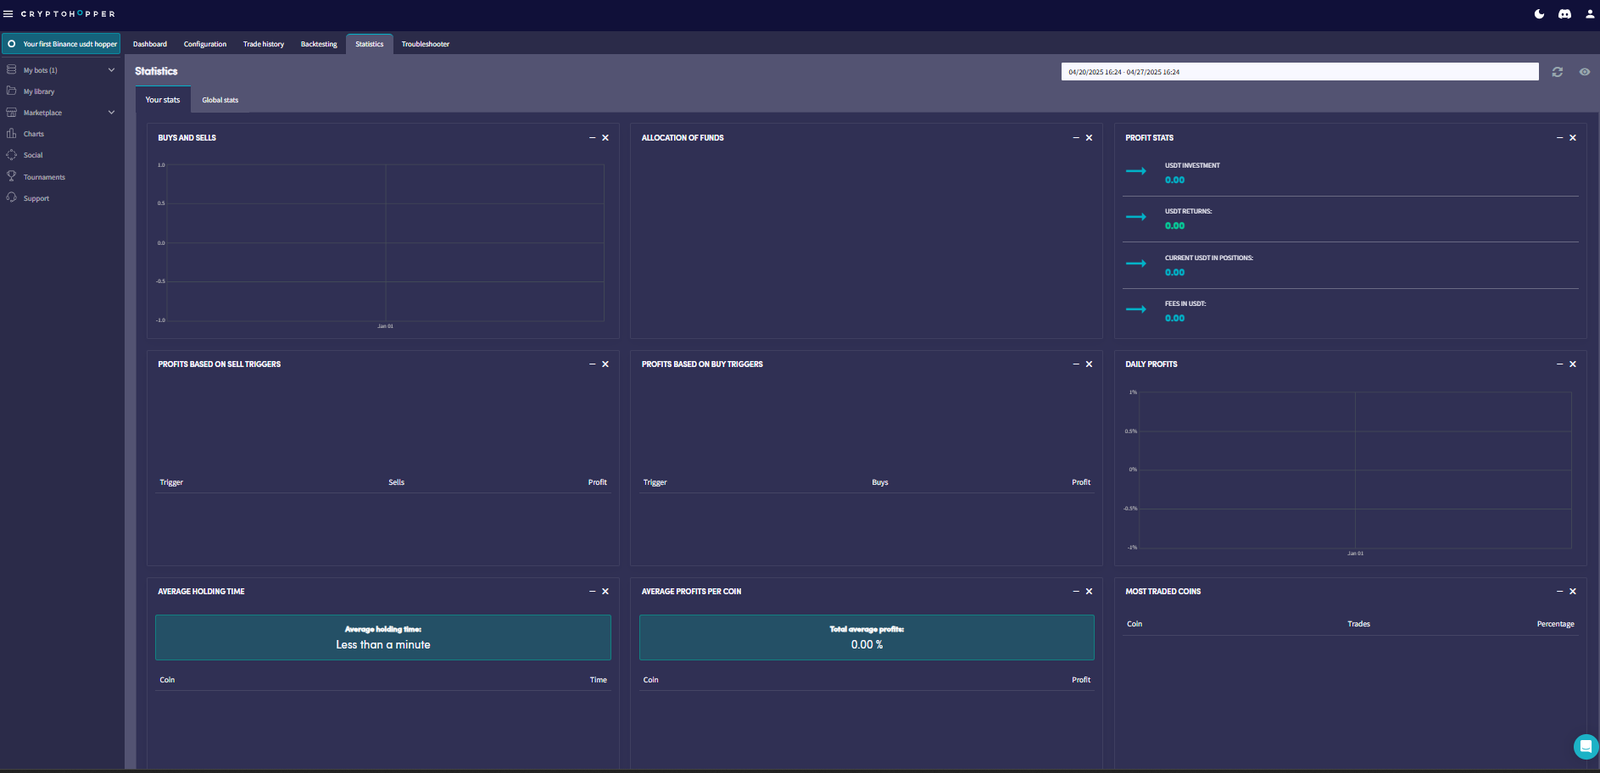
Task: Expand the My bots dropdown chevron
Action: (111, 70)
